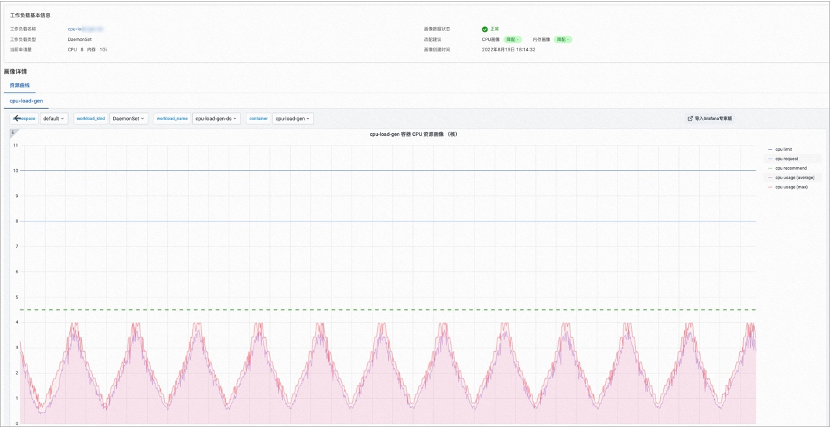Click the CPU画像 降配 tag
This screenshot has width=830, height=428.
click(511, 39)
